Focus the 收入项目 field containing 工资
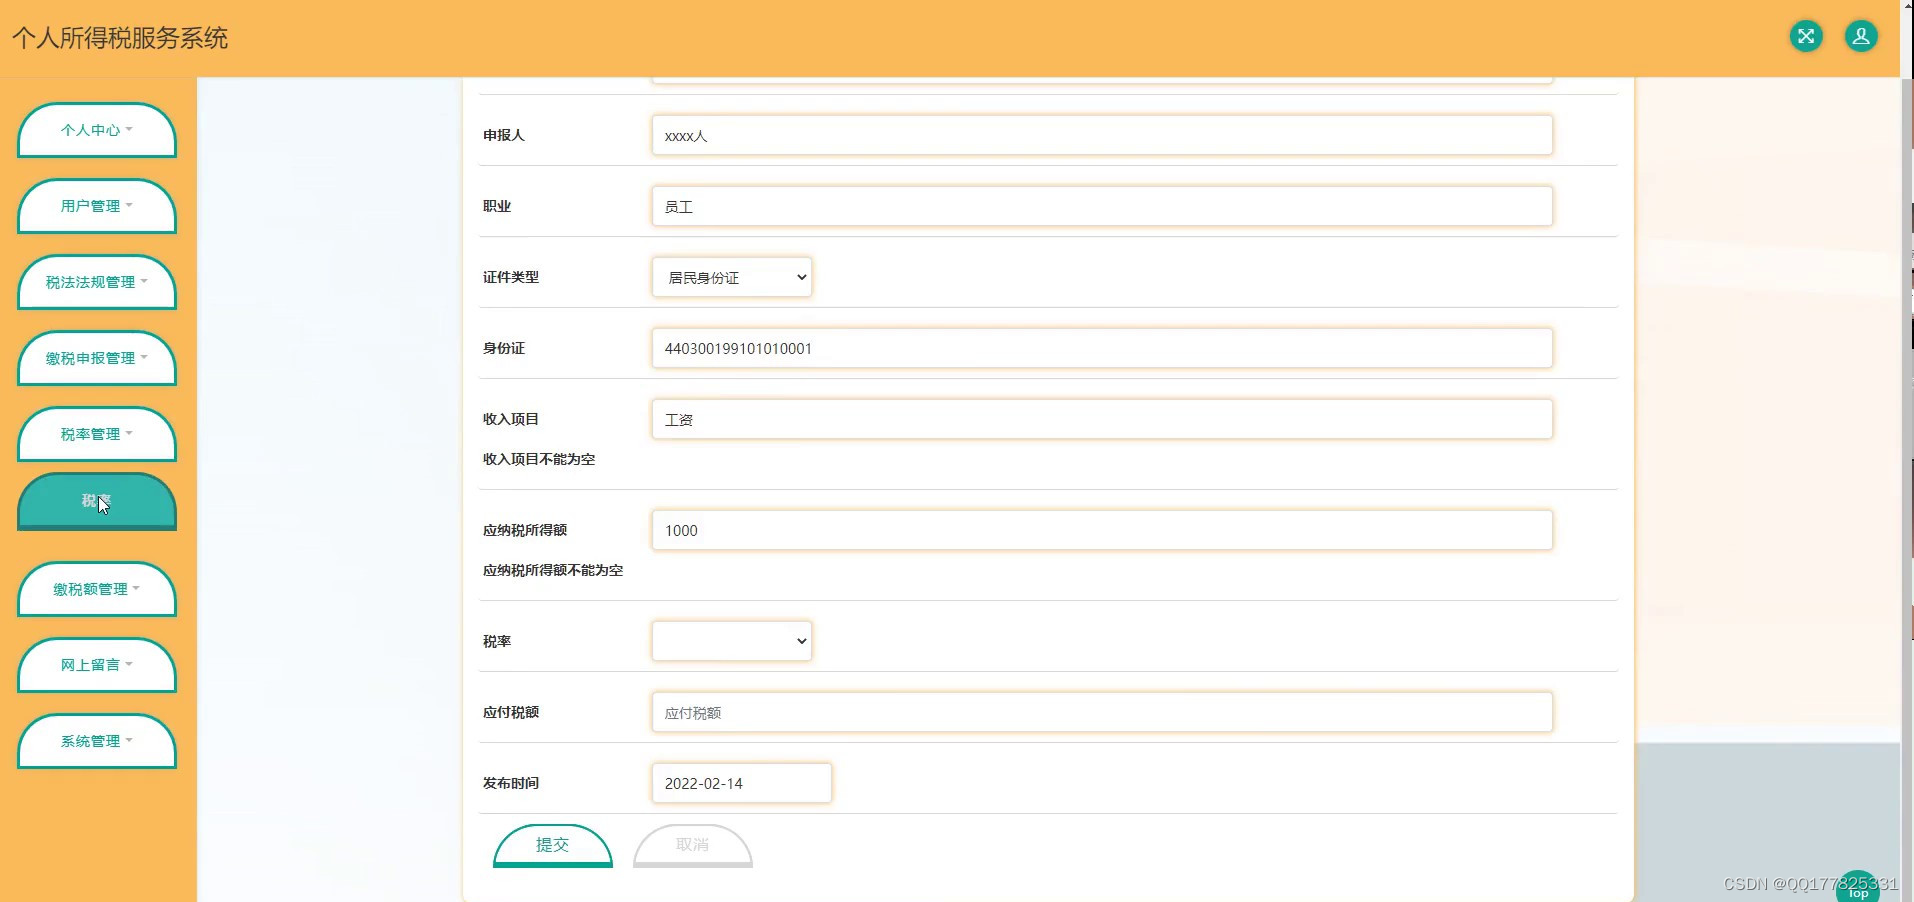This screenshot has height=902, width=1914. point(1102,419)
